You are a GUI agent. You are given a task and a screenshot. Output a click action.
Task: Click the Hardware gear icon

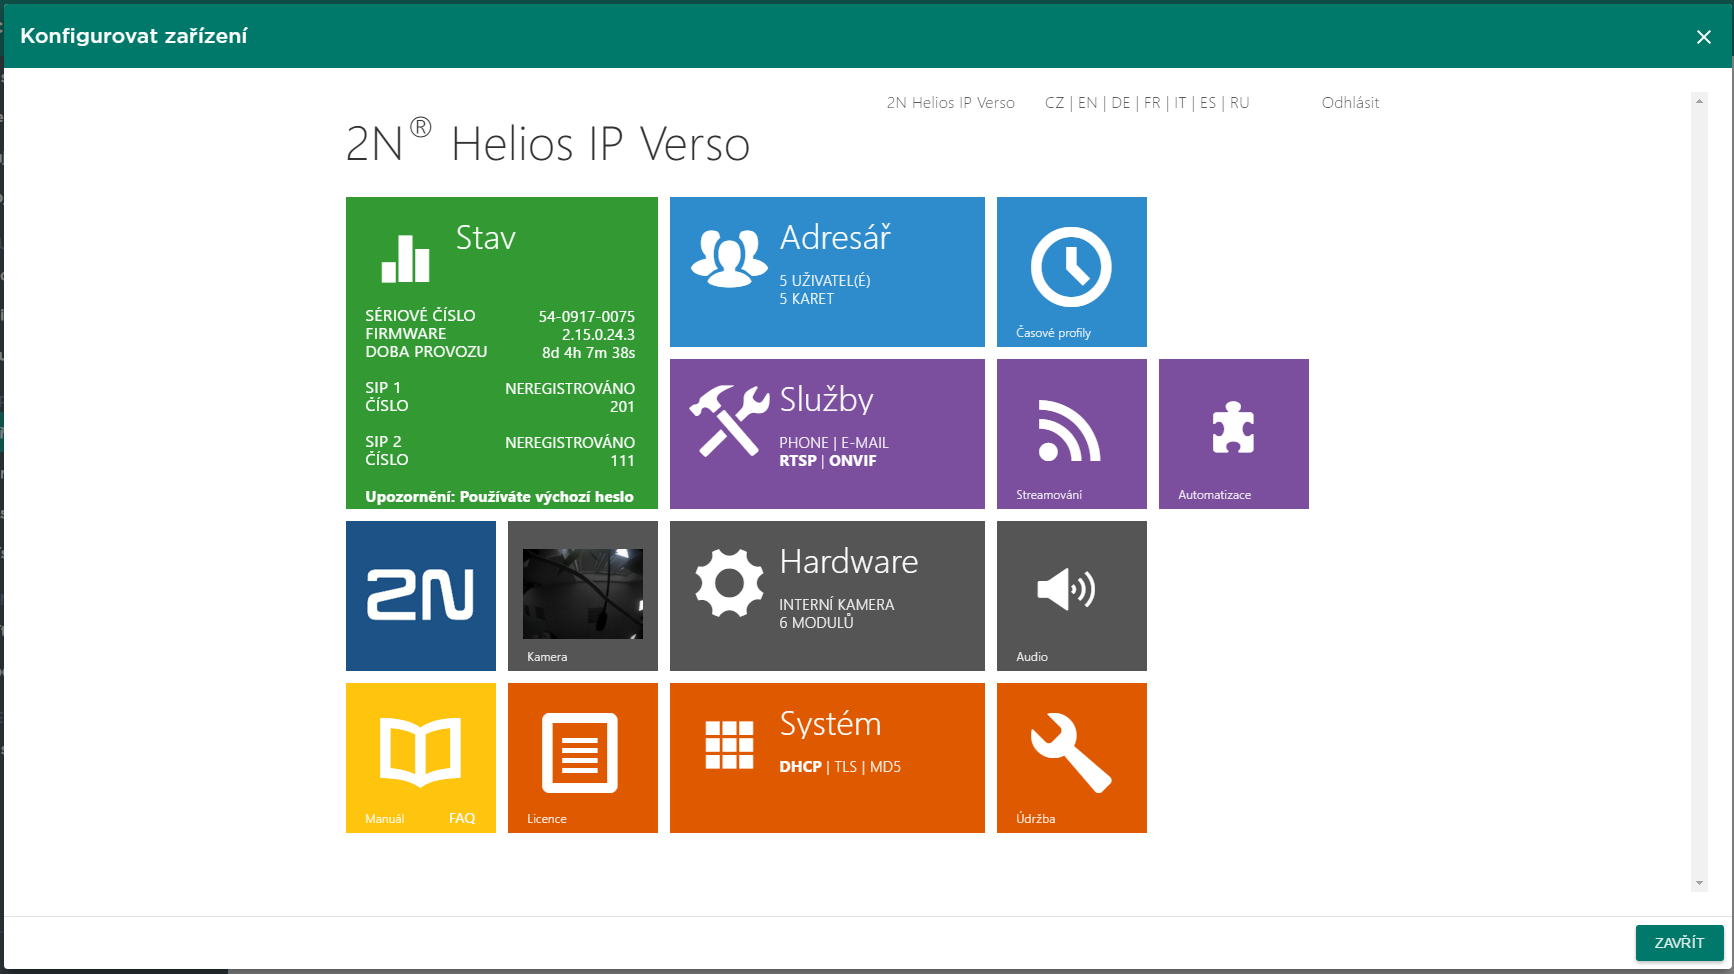point(729,583)
